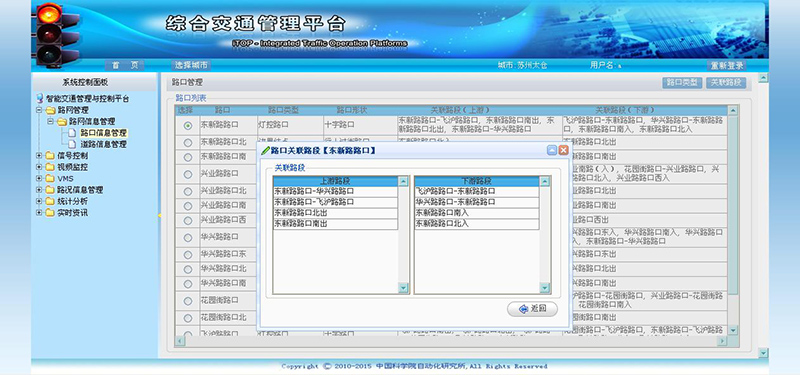Click table horizontal scroll-right arrow

[x=722, y=341]
